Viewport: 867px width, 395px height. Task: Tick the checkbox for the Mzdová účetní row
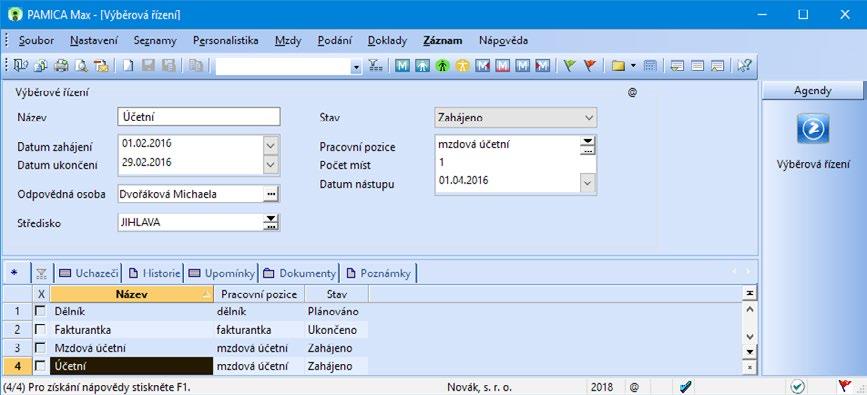(40, 348)
